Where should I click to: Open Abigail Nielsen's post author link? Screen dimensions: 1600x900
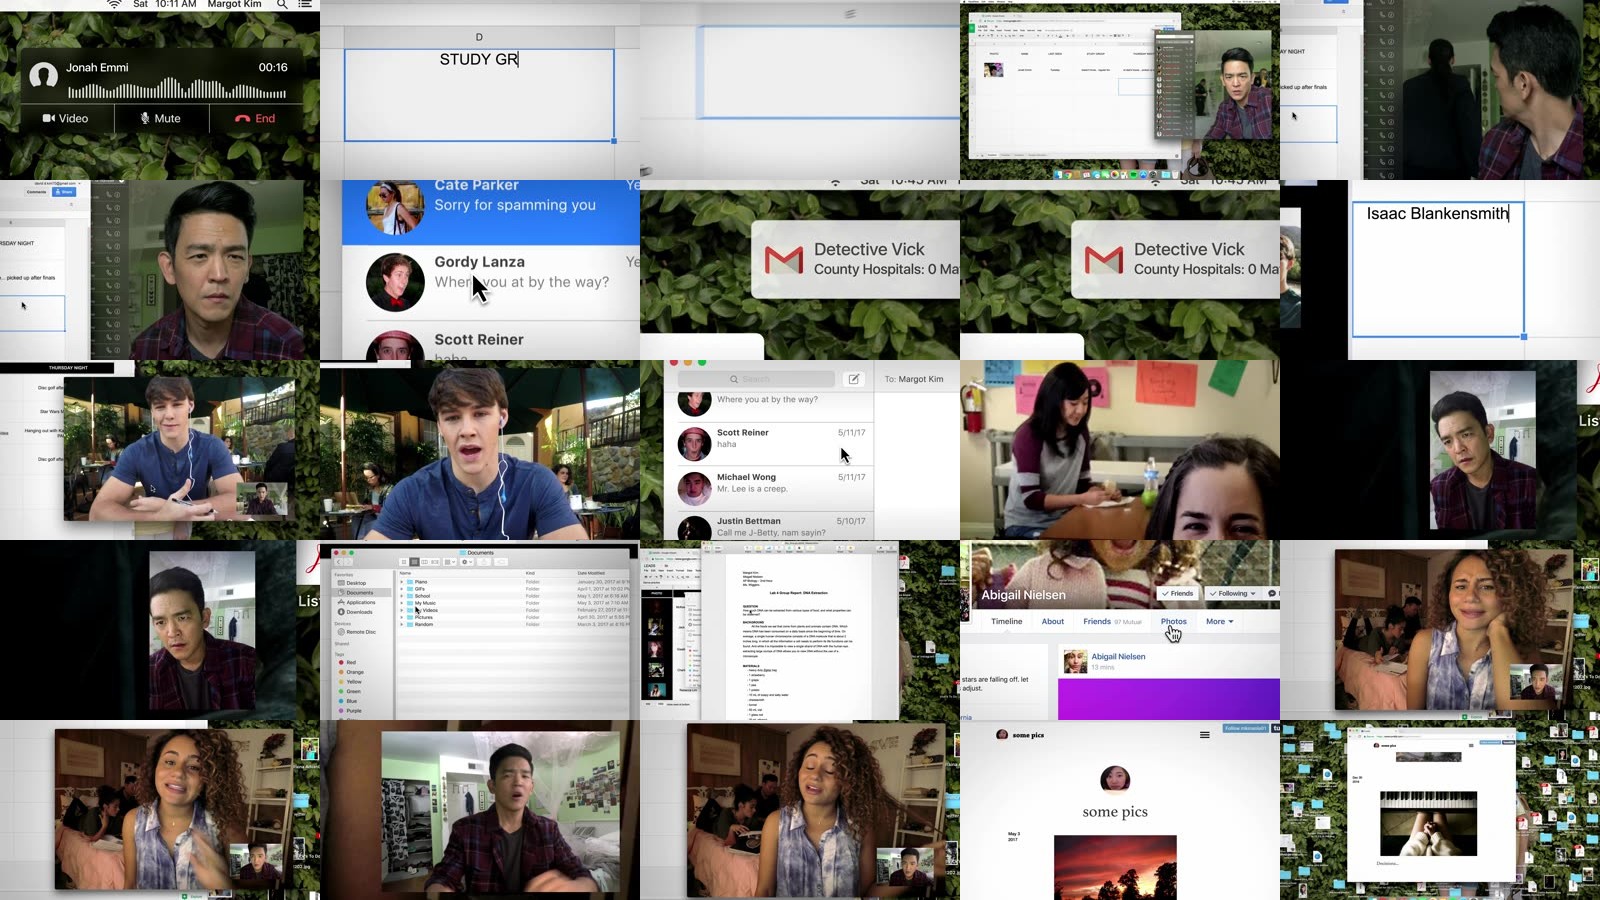click(x=1118, y=656)
